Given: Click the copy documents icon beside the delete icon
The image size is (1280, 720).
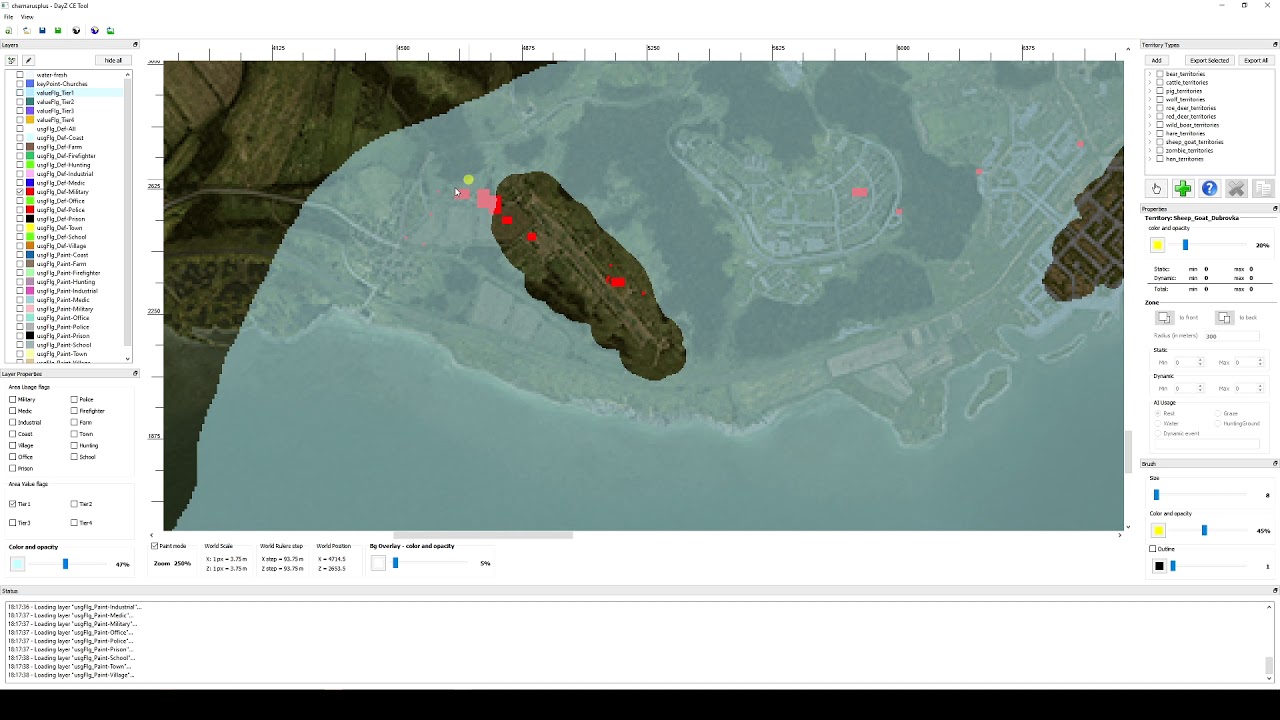Looking at the screenshot, I should pyautogui.click(x=1262, y=189).
